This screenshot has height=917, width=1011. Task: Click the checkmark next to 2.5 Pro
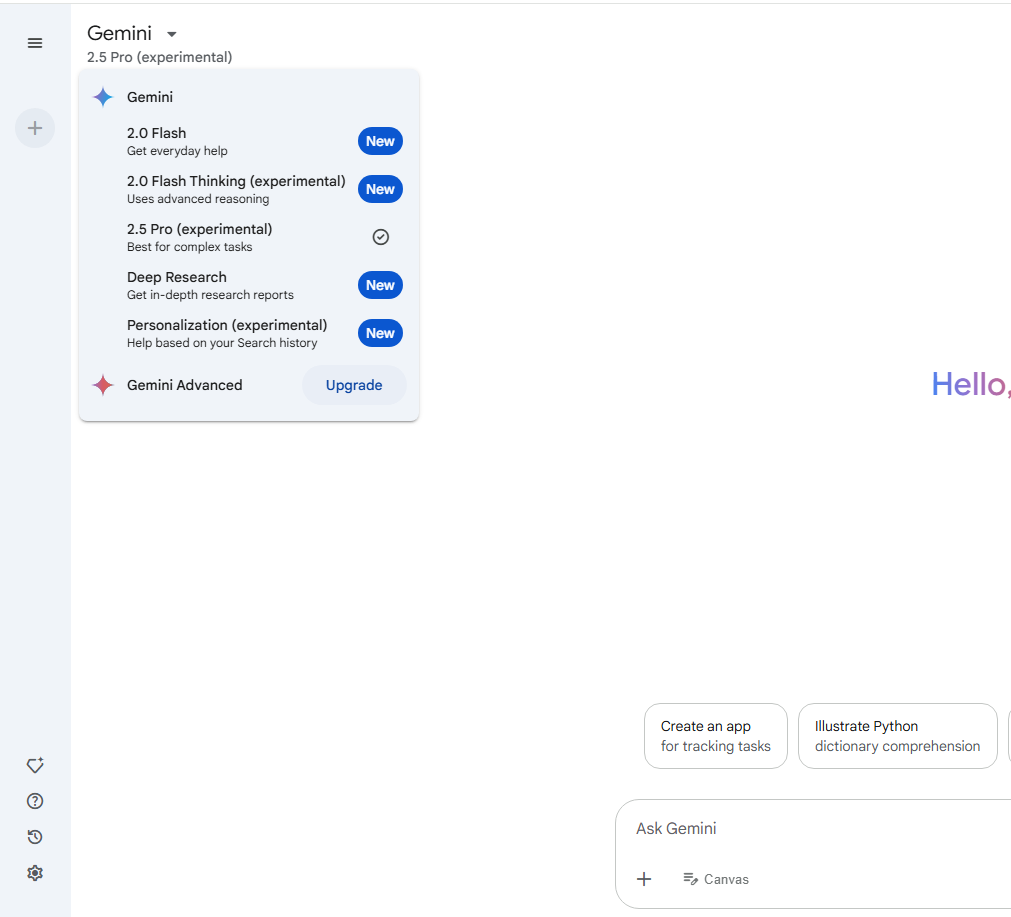pos(381,237)
